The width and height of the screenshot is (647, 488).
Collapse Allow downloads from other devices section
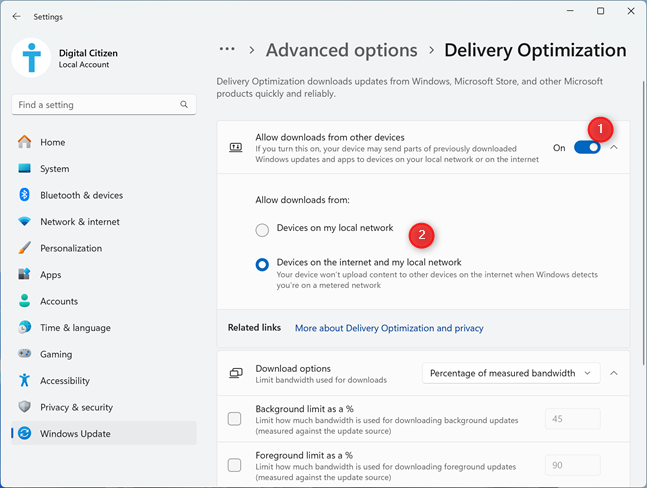pyautogui.click(x=614, y=147)
